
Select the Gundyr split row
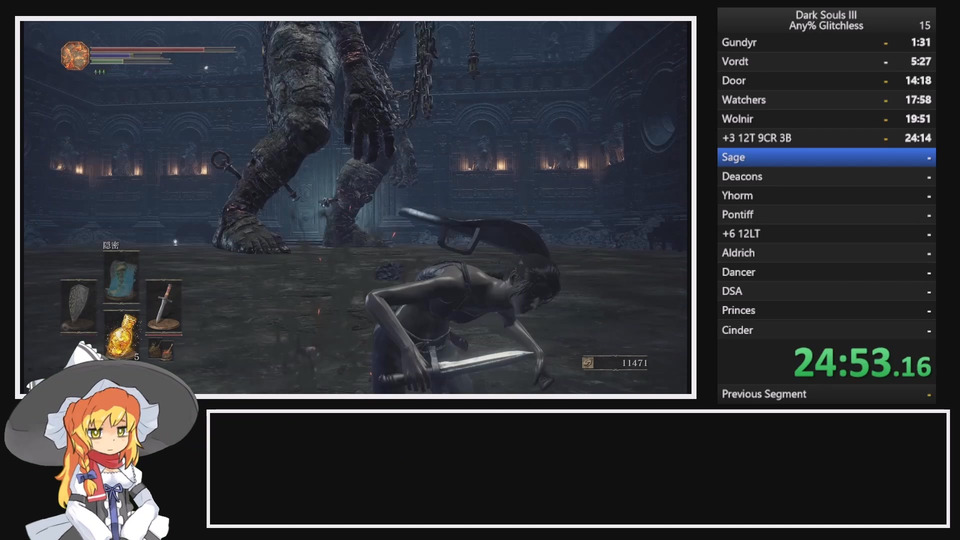click(826, 42)
